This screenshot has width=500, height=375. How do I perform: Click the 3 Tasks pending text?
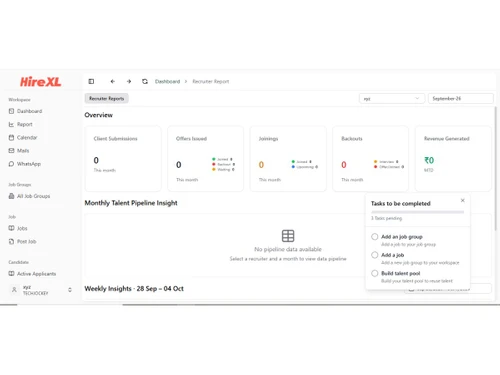(387, 218)
